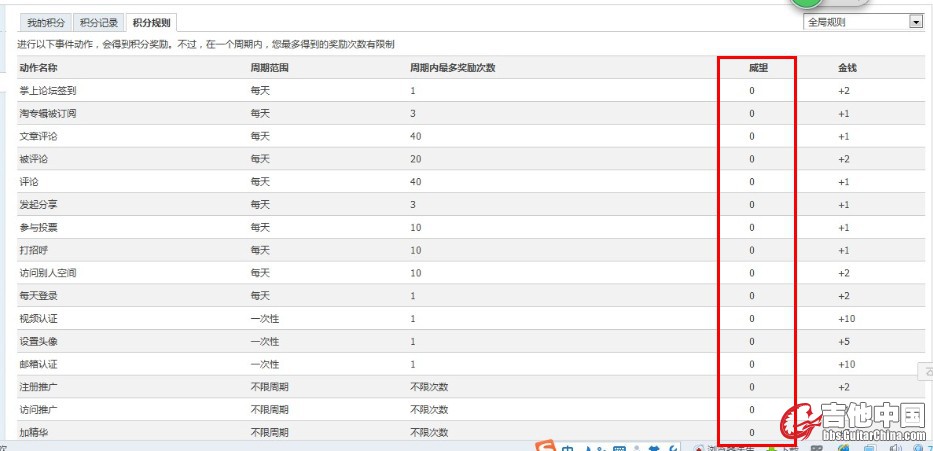
Task: Select the 视频认证 row name
Action: tap(38, 319)
